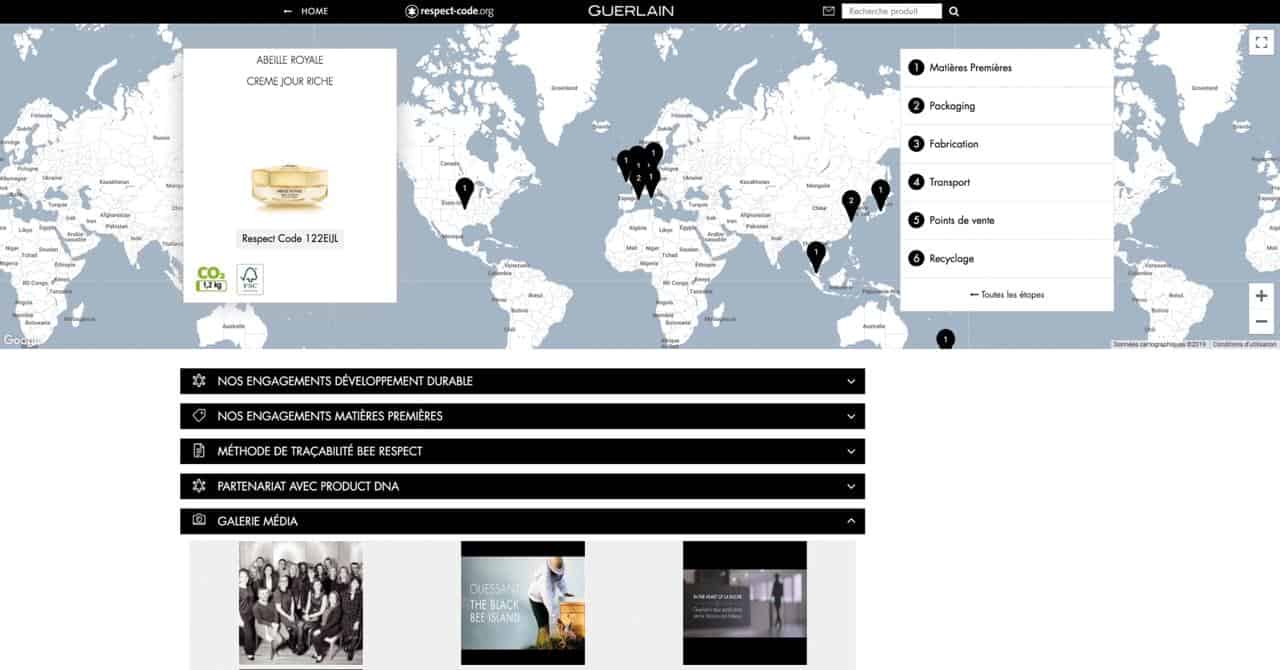Click Toutes les étapes link
Image resolution: width=1280 pixels, height=670 pixels.
1007,295
